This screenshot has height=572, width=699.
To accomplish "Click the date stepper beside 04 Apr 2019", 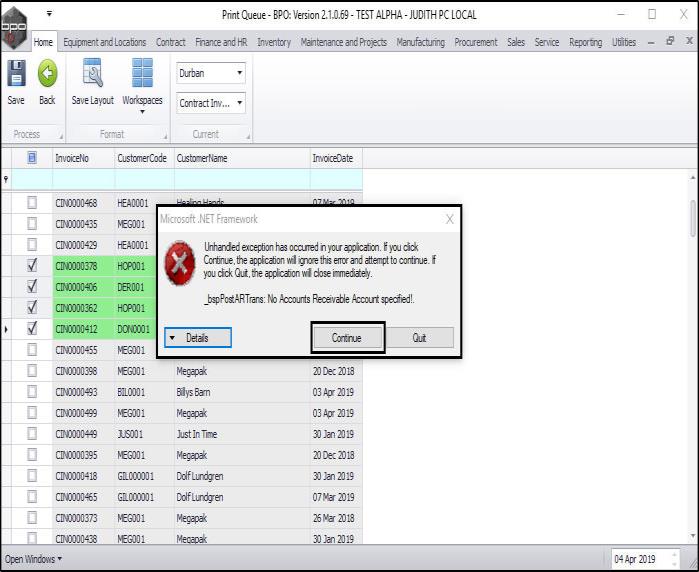I will pos(674,559).
